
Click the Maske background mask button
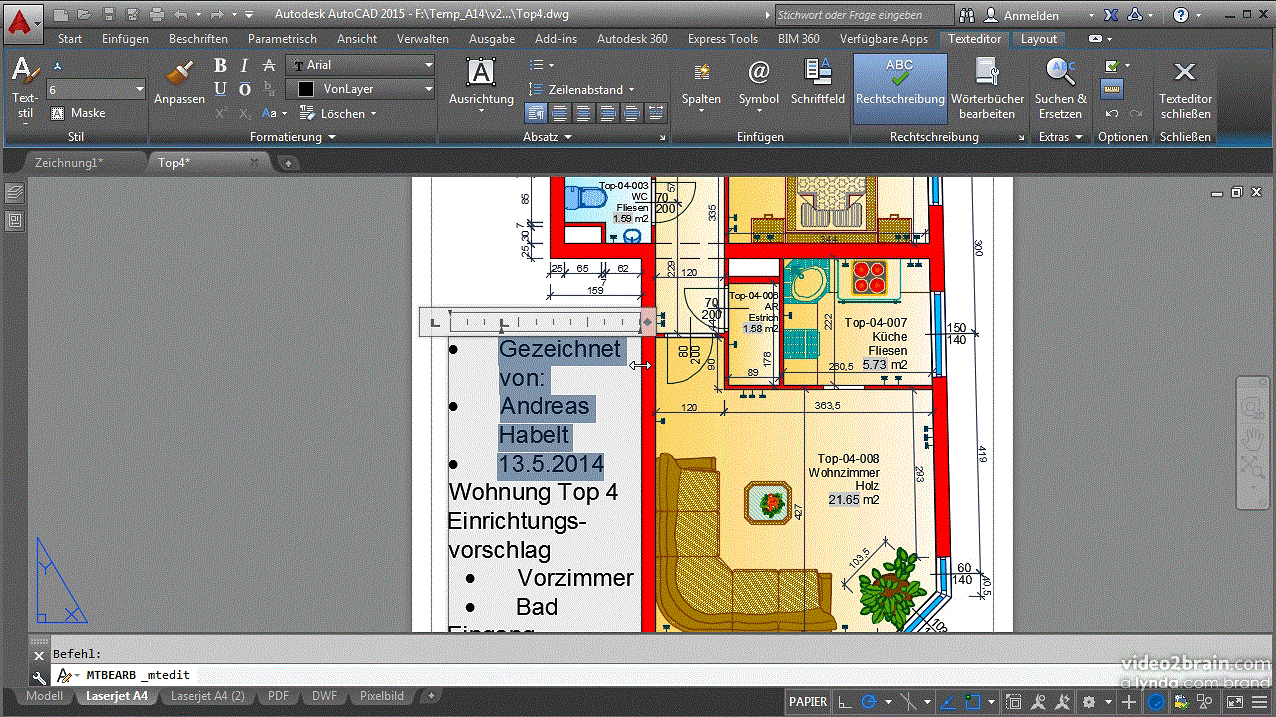79,113
